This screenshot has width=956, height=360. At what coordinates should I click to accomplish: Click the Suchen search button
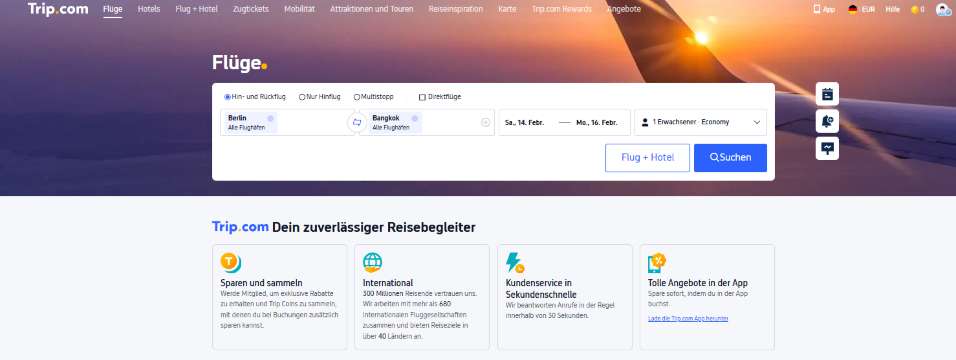click(730, 157)
